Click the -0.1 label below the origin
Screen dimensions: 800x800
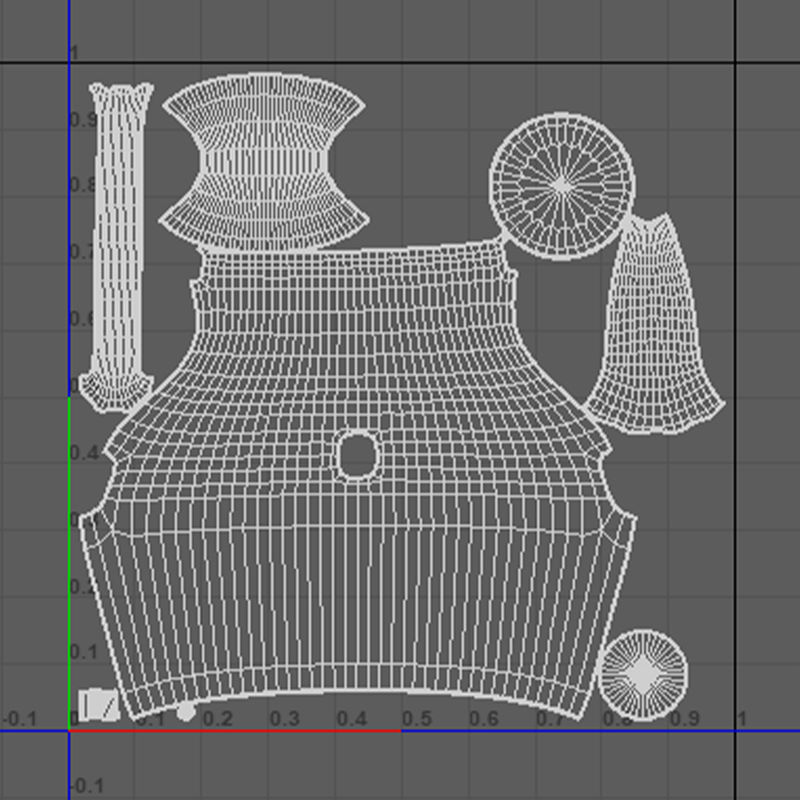(x=86, y=785)
